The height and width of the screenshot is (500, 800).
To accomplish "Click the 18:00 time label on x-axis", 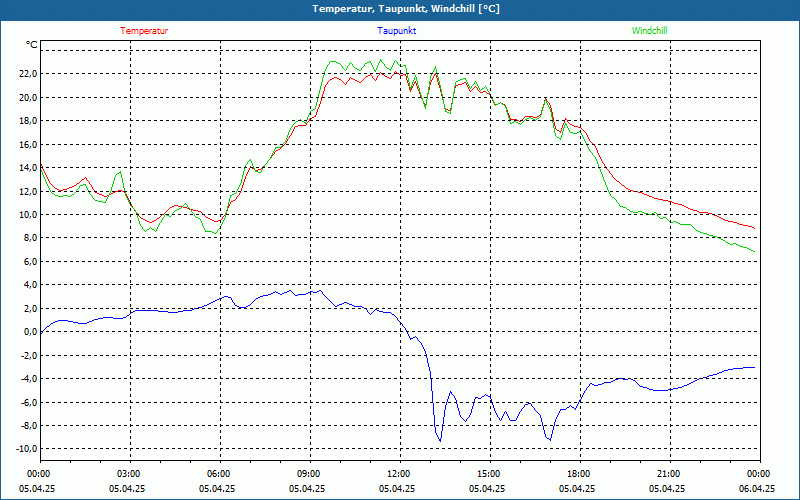I will pos(577,474).
